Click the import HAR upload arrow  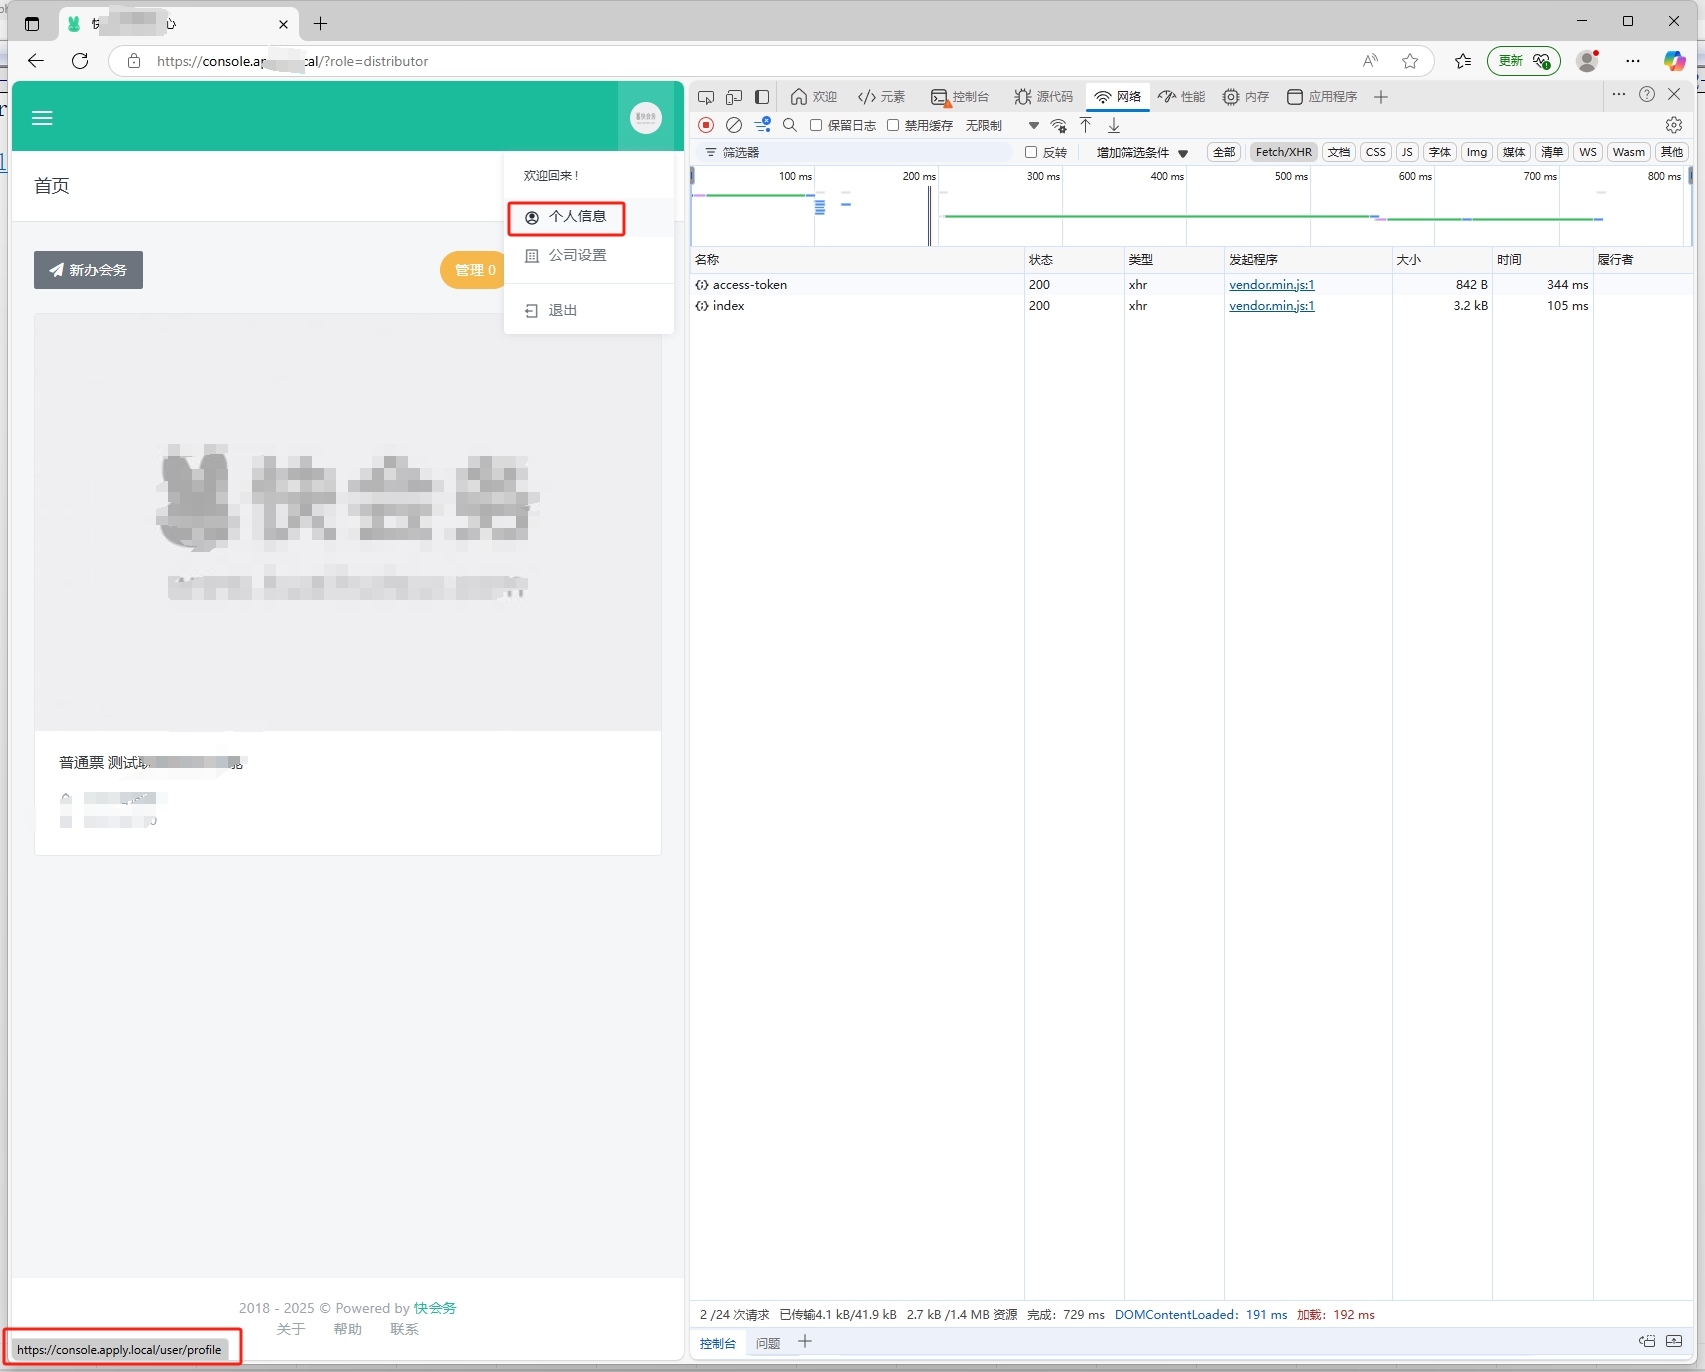pos(1086,125)
